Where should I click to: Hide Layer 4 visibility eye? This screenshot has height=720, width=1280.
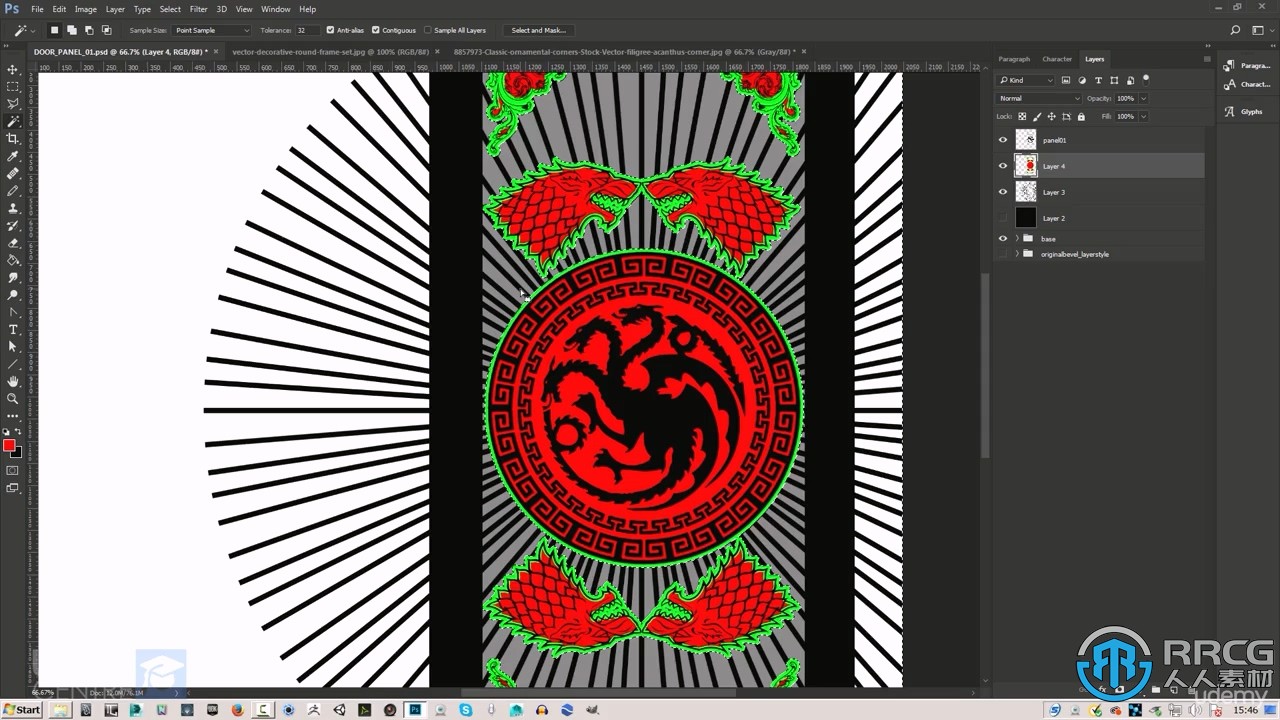coord(1003,166)
